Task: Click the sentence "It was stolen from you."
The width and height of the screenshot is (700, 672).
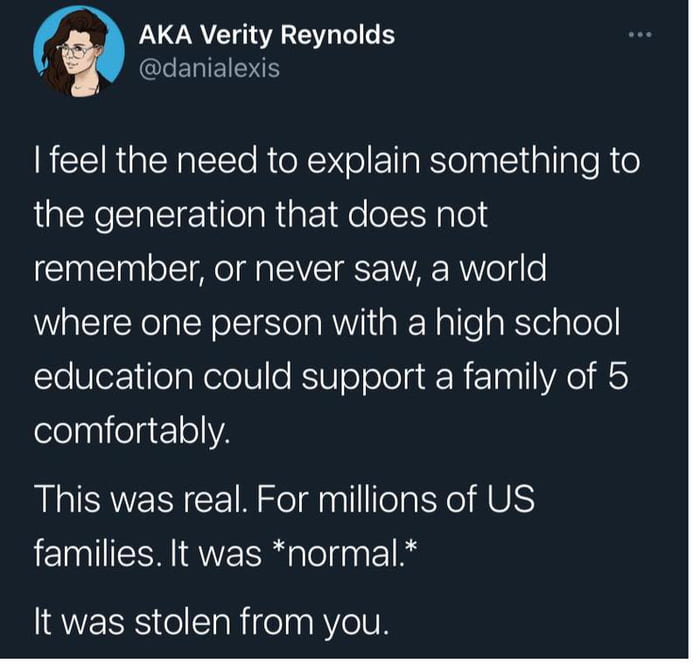Action: (211, 622)
